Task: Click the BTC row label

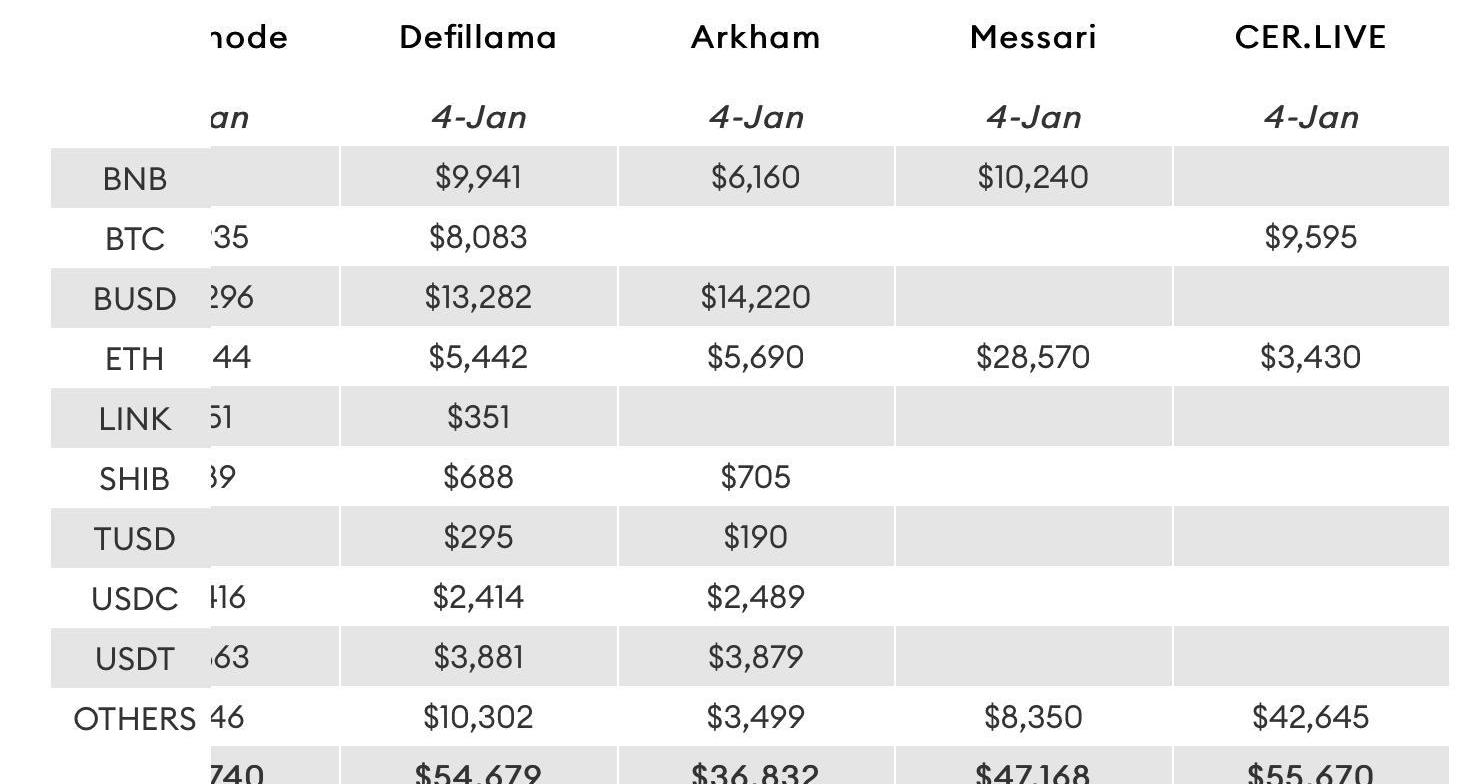Action: 134,239
